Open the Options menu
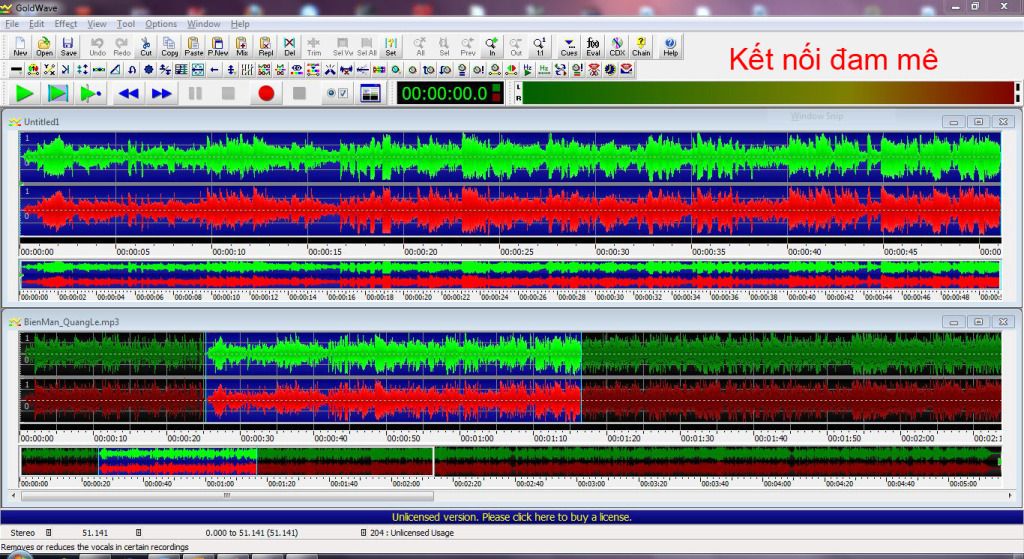The height and width of the screenshot is (559, 1024). click(161, 24)
